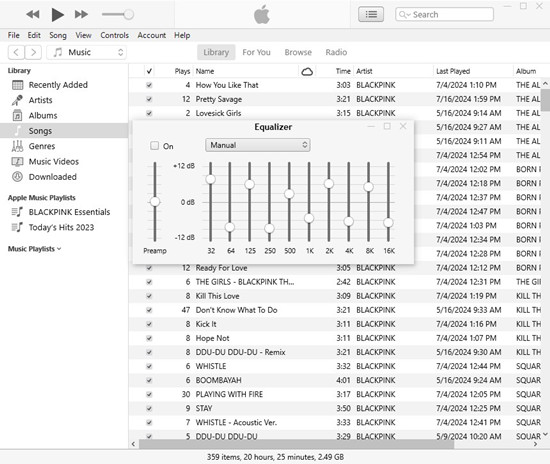550x464 pixels.
Task: Click the 500 Hz band slider knob
Action: point(289,194)
